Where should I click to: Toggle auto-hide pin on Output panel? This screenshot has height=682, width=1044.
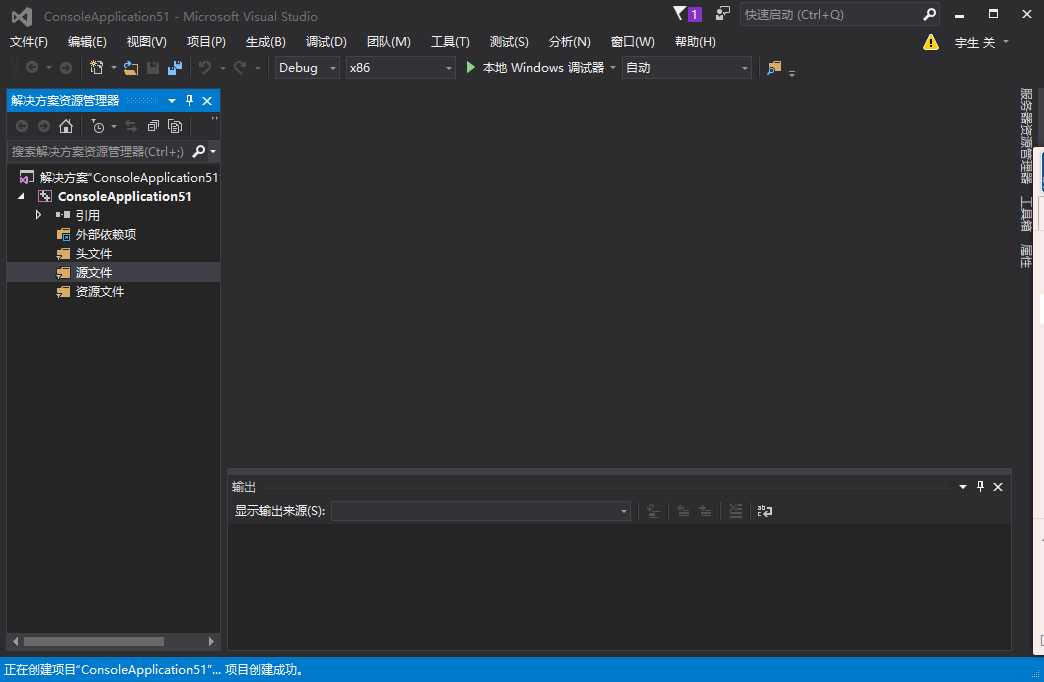click(x=980, y=487)
